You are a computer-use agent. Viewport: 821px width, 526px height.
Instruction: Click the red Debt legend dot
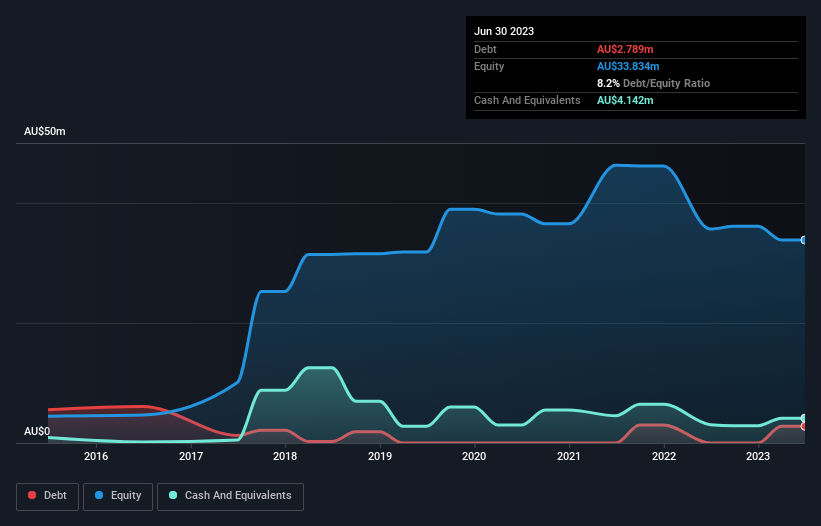[32, 495]
